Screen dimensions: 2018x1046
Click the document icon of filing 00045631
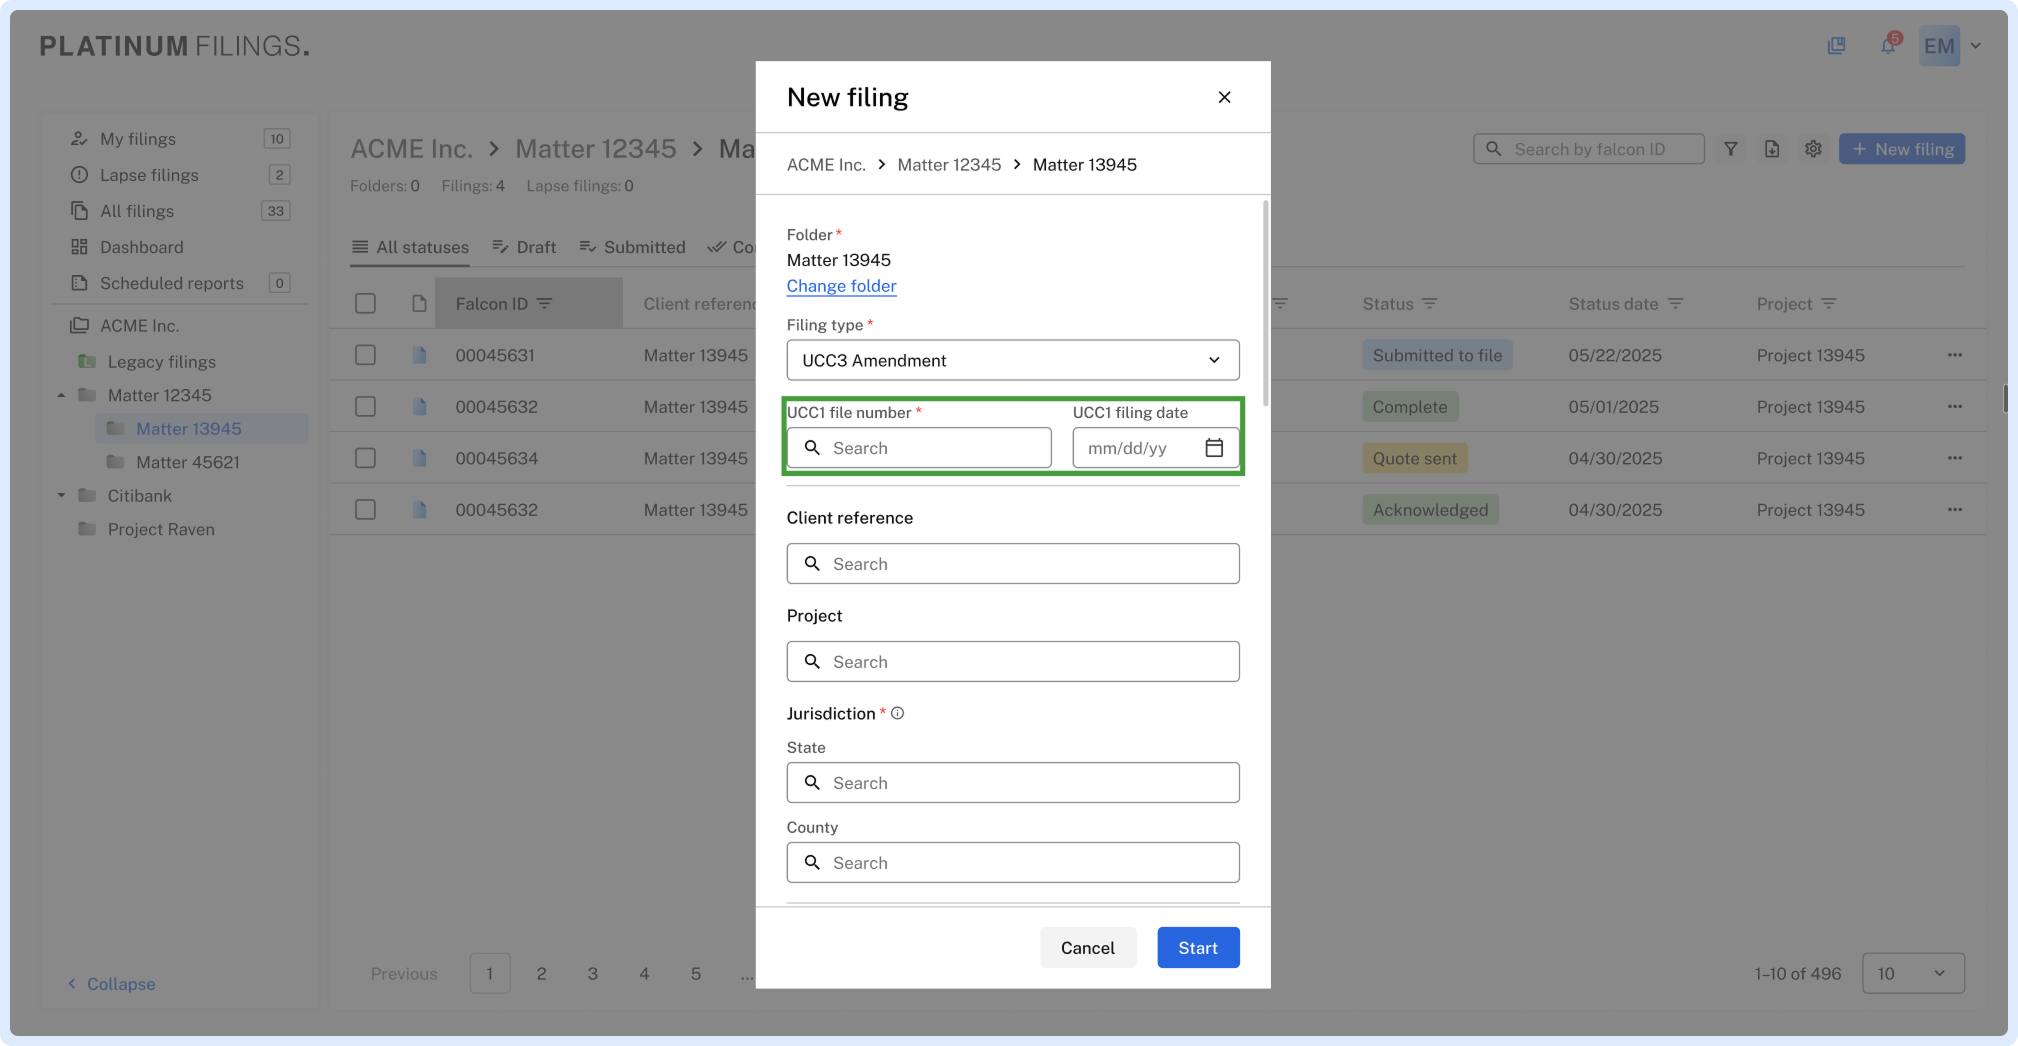pyautogui.click(x=420, y=355)
